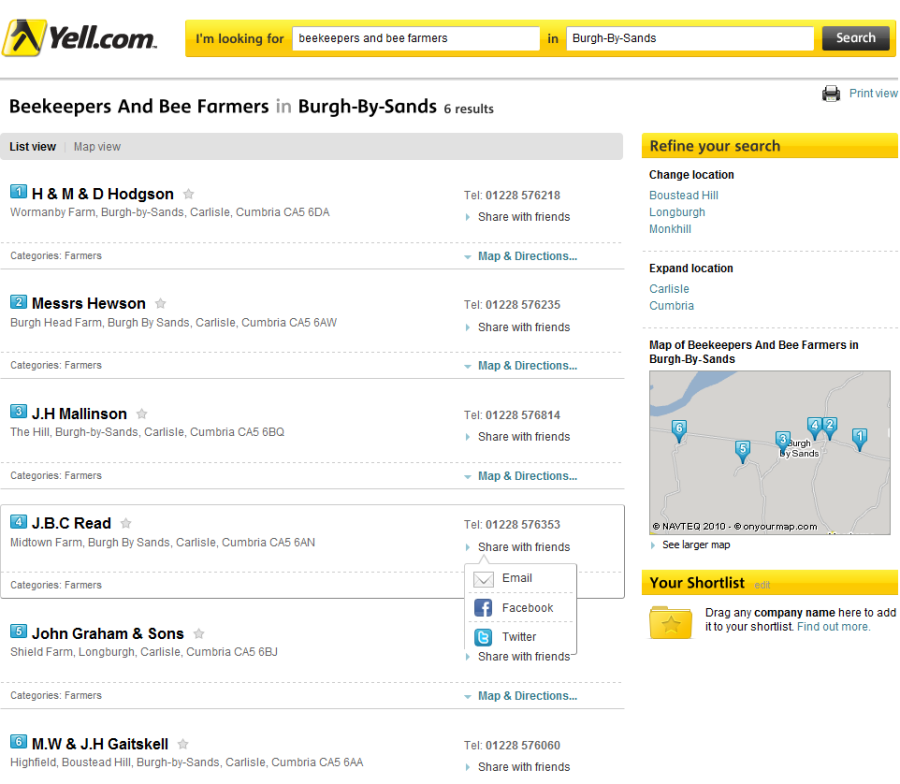Screen dimensions: 900x784
Task: Click the number 4 badge for J.B.C Read
Action: 18,522
